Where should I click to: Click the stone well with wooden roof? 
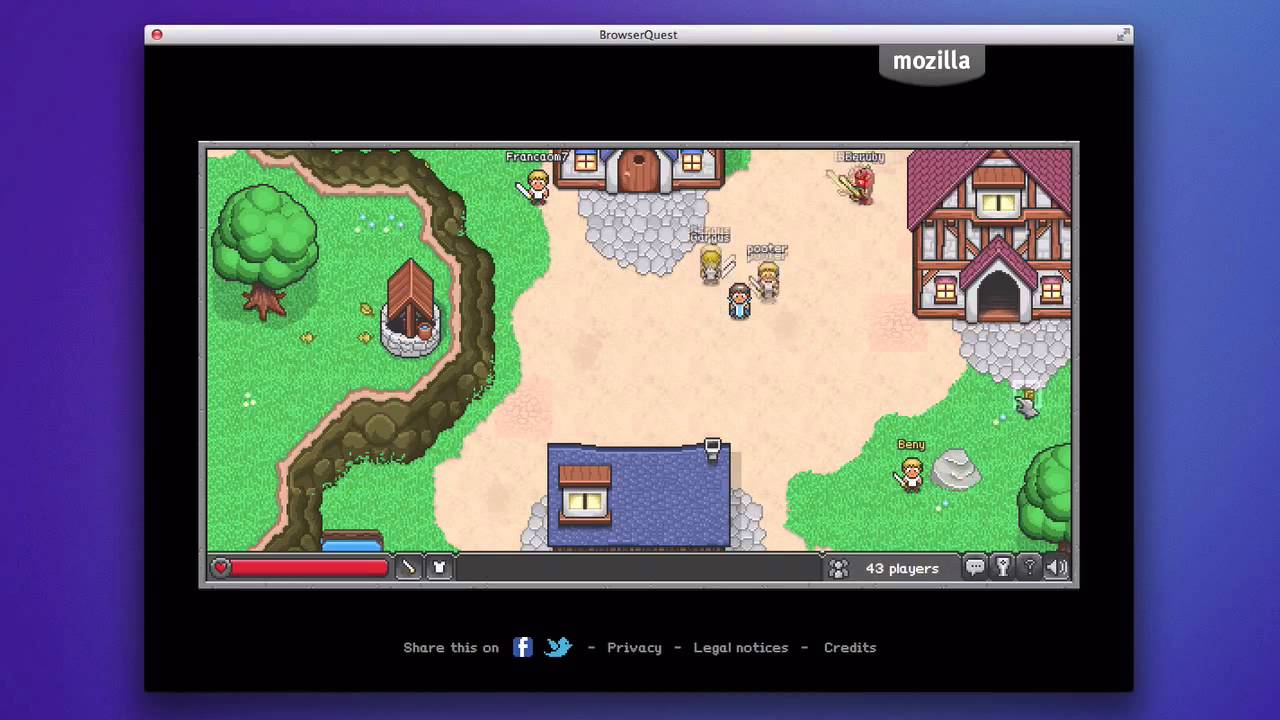coord(410,308)
